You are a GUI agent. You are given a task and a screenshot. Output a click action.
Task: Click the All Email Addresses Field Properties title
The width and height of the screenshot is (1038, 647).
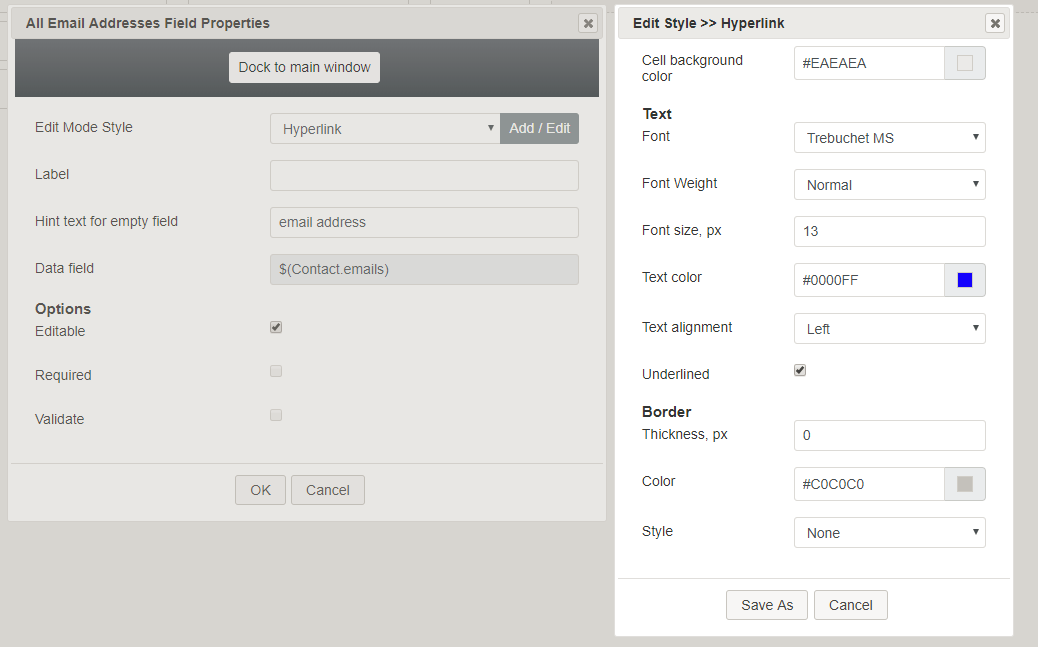pos(148,23)
